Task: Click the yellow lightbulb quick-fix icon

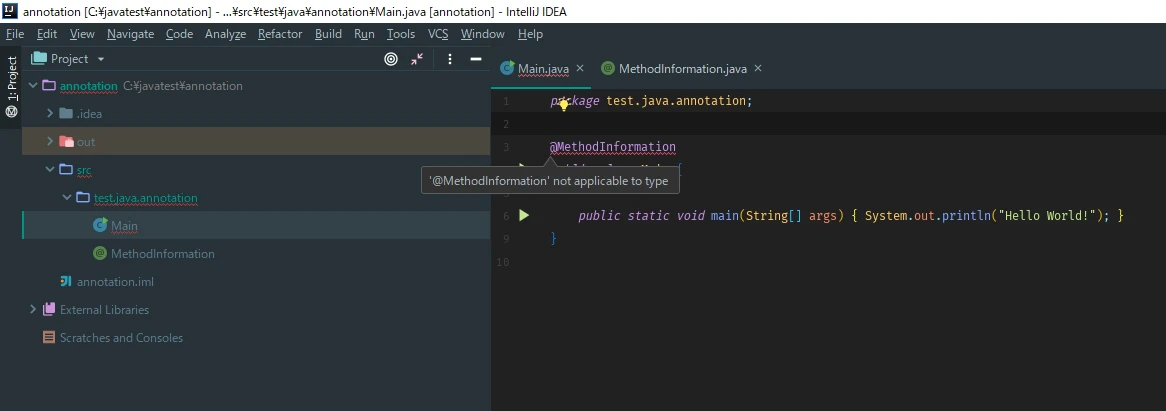Action: tap(564, 106)
